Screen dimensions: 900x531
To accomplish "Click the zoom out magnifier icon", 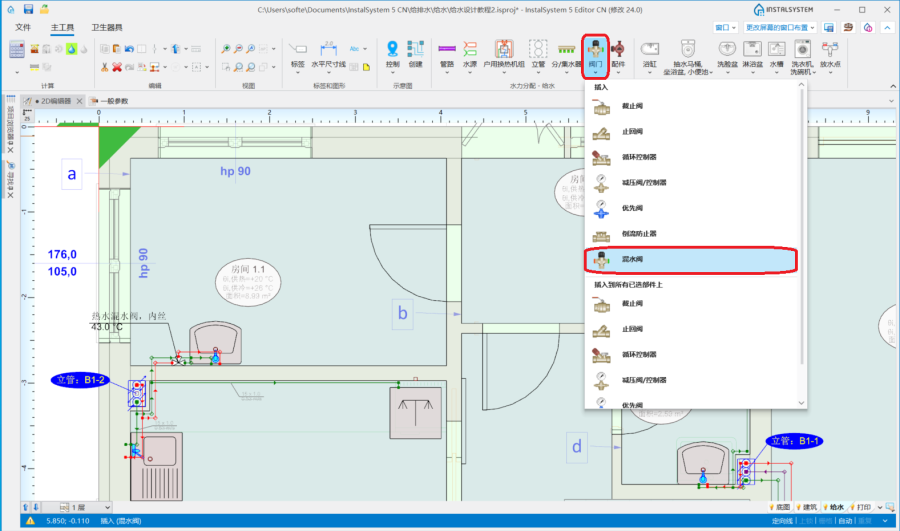I will (x=238, y=49).
